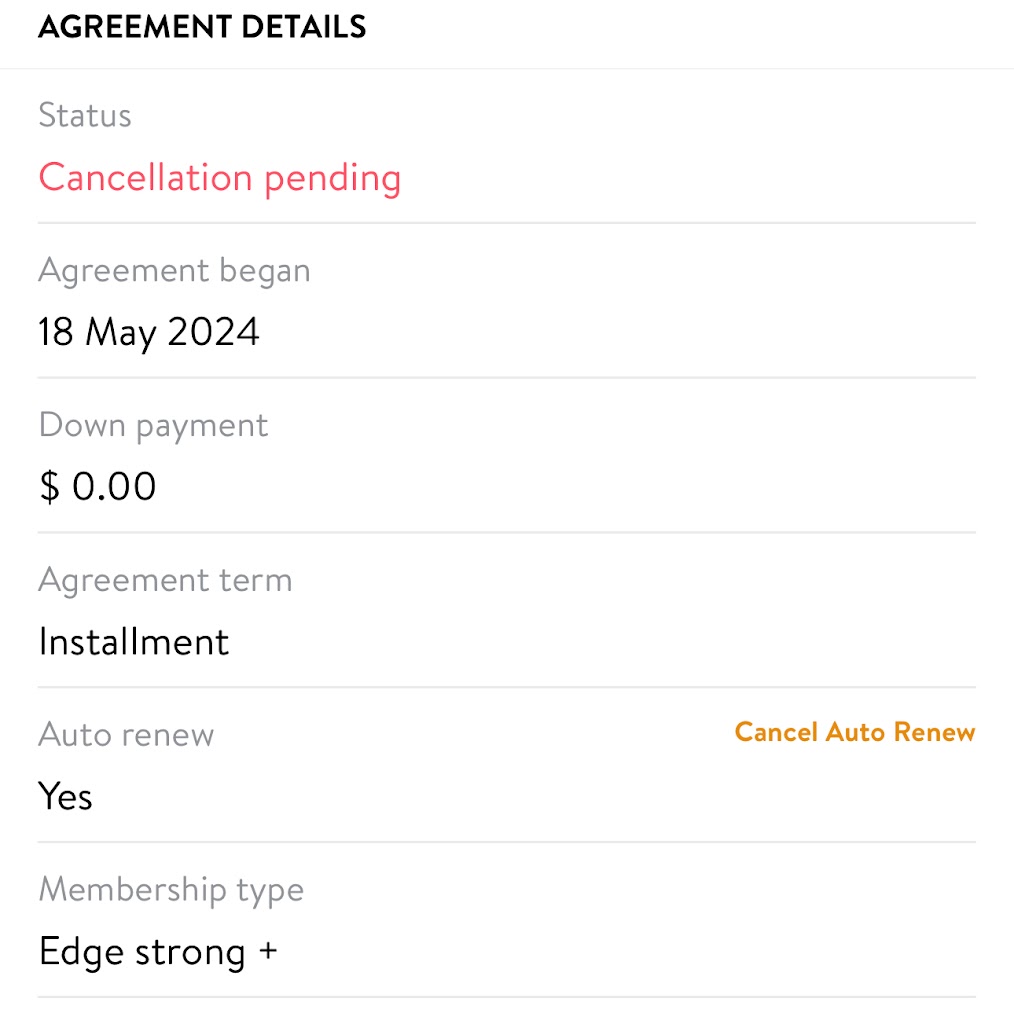Tap the Cancellation pending status text
Viewport: 1014px width, 1024px height.
219,178
